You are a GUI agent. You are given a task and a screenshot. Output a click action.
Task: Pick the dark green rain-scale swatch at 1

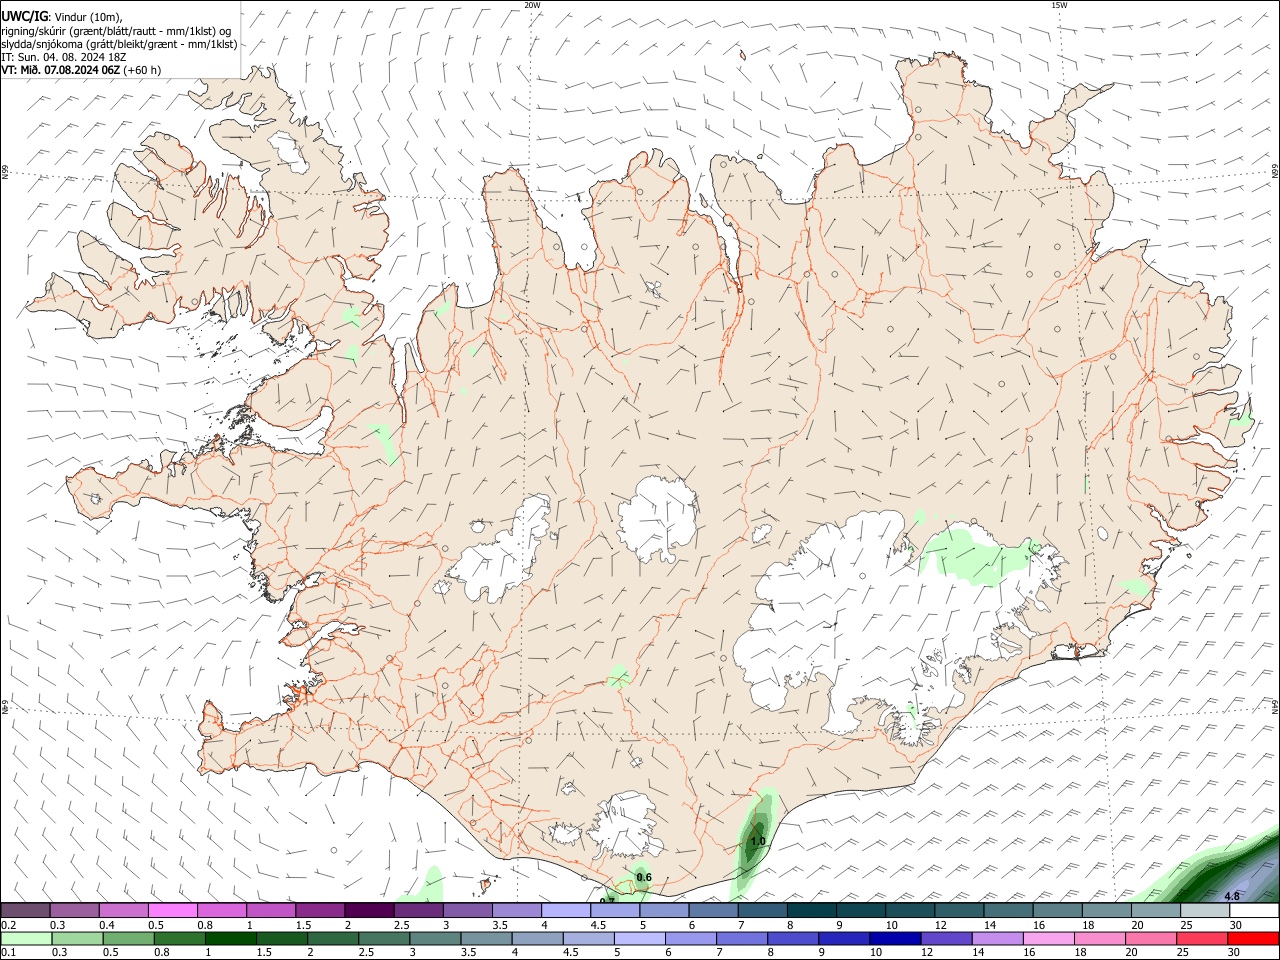tap(230, 938)
